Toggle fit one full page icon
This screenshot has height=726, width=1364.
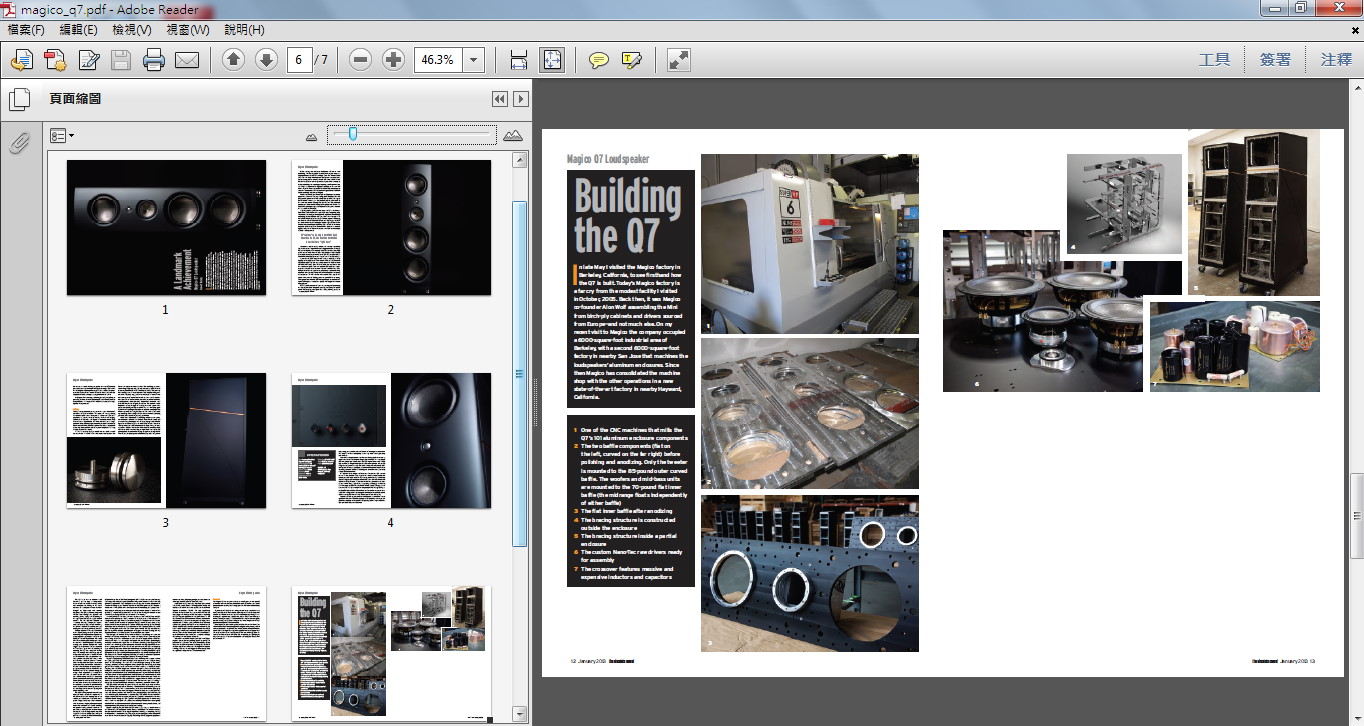pyautogui.click(x=552, y=60)
